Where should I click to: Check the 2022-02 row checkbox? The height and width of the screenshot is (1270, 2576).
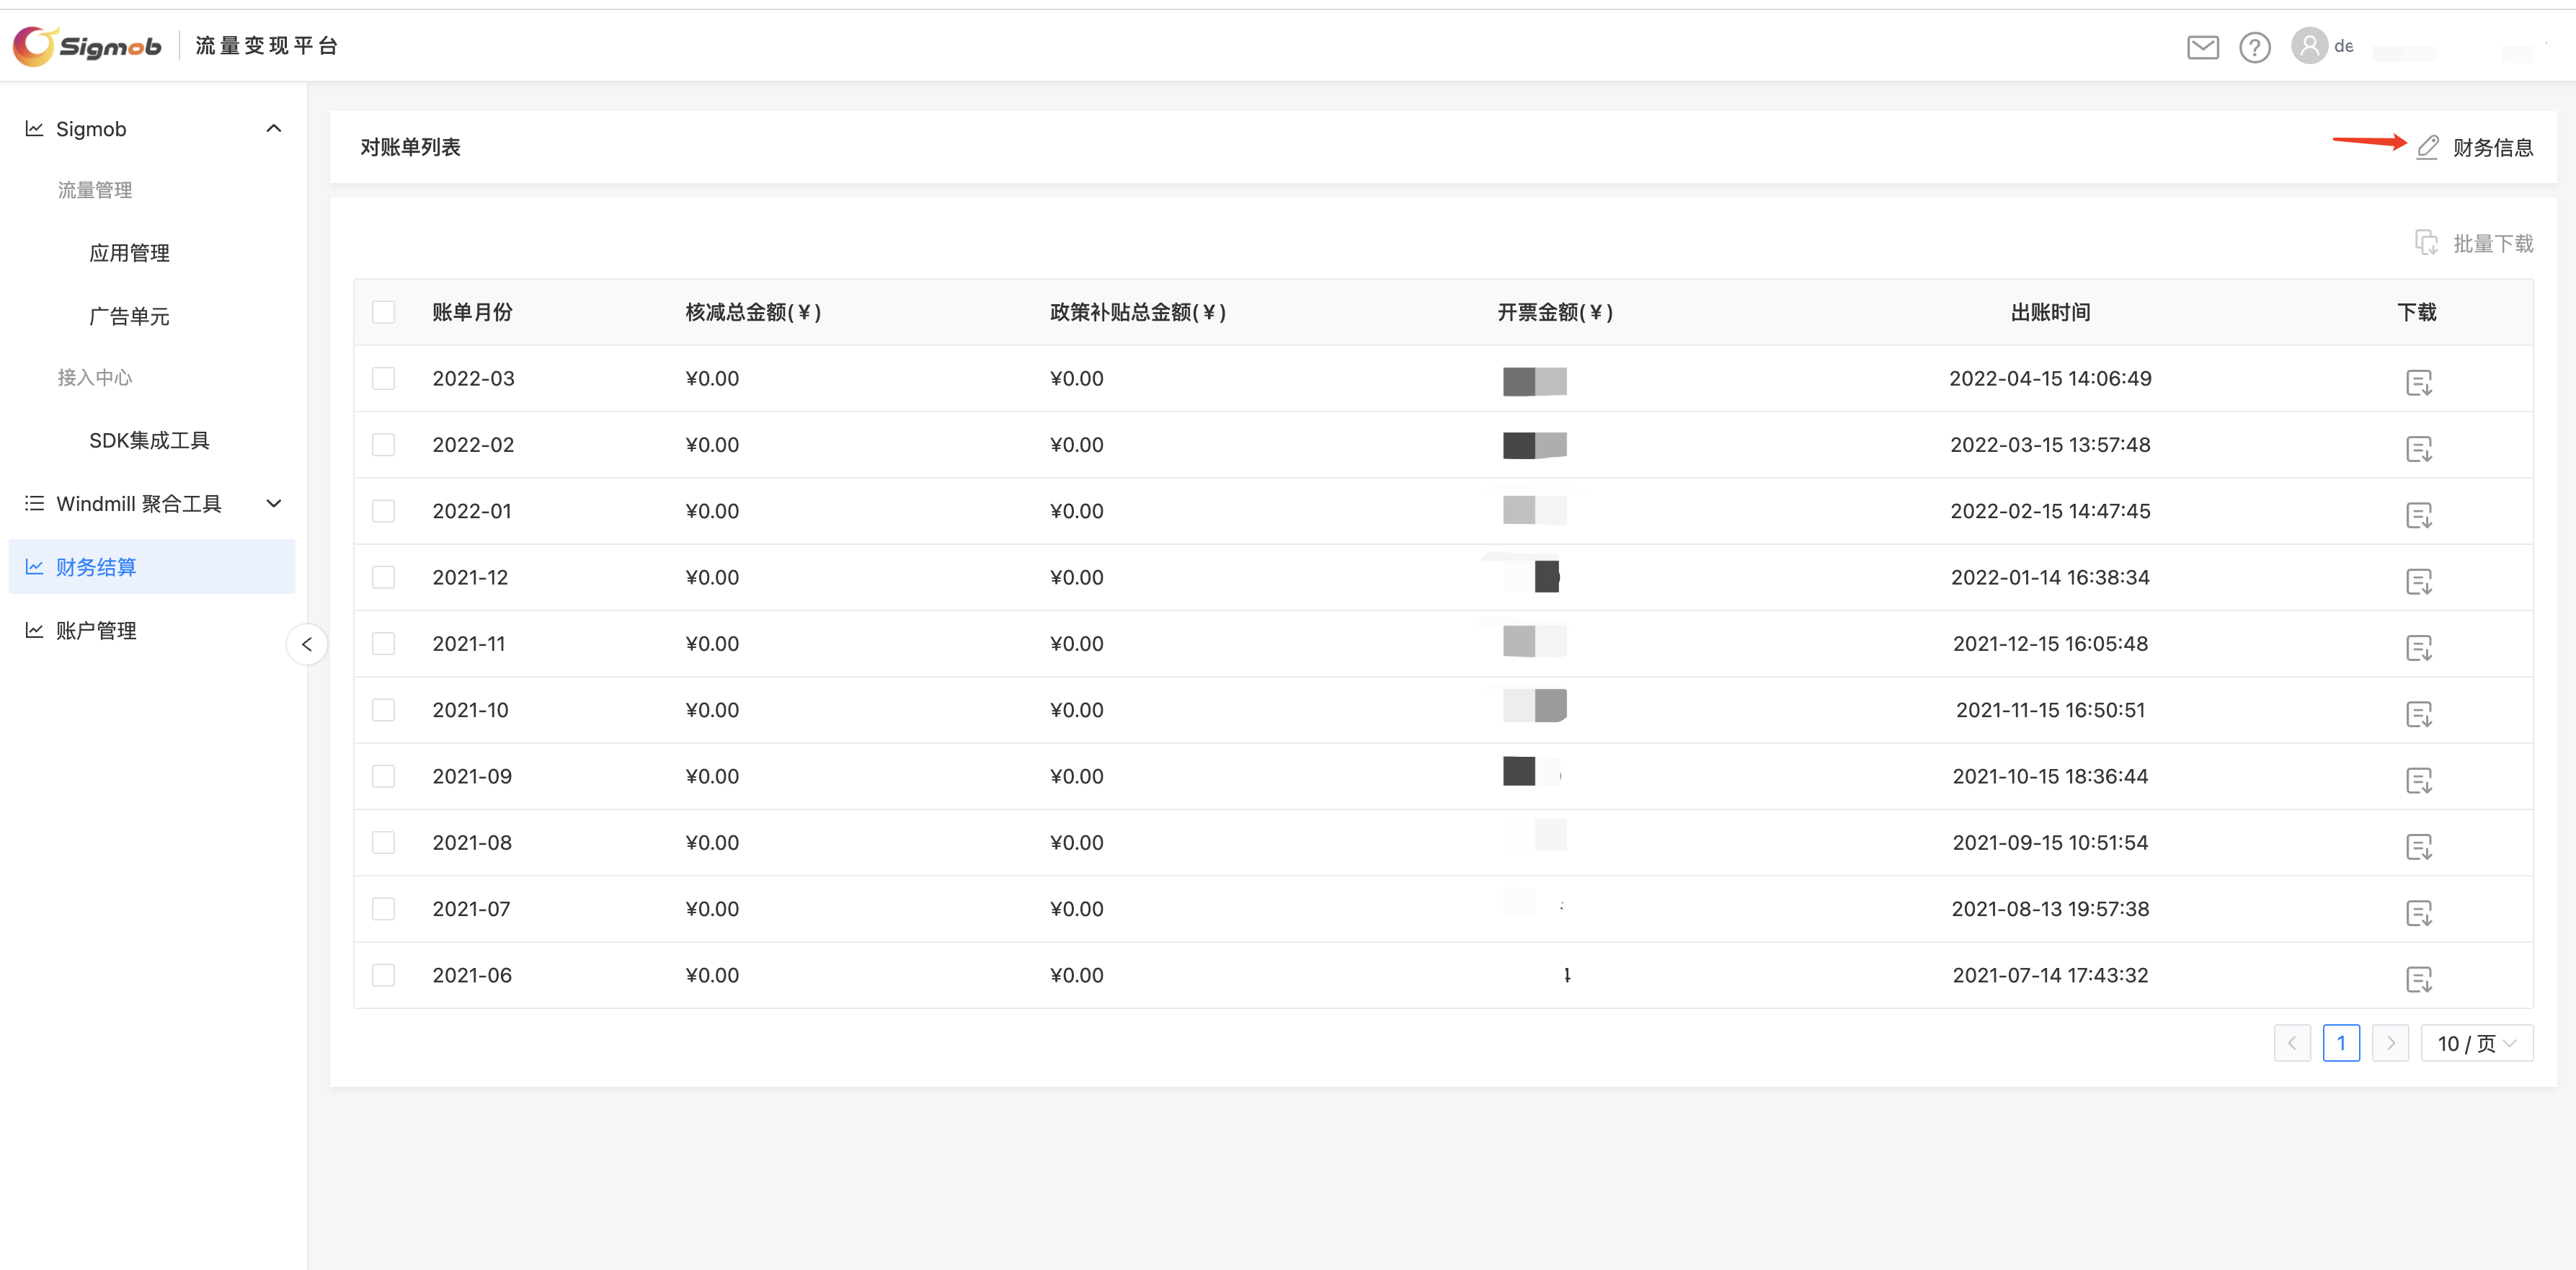[x=383, y=445]
